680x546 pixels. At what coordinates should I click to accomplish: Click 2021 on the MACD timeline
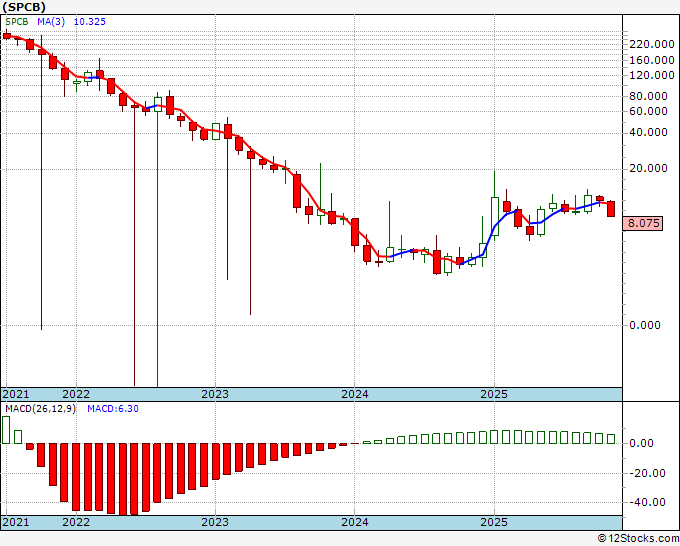[x=16, y=522]
